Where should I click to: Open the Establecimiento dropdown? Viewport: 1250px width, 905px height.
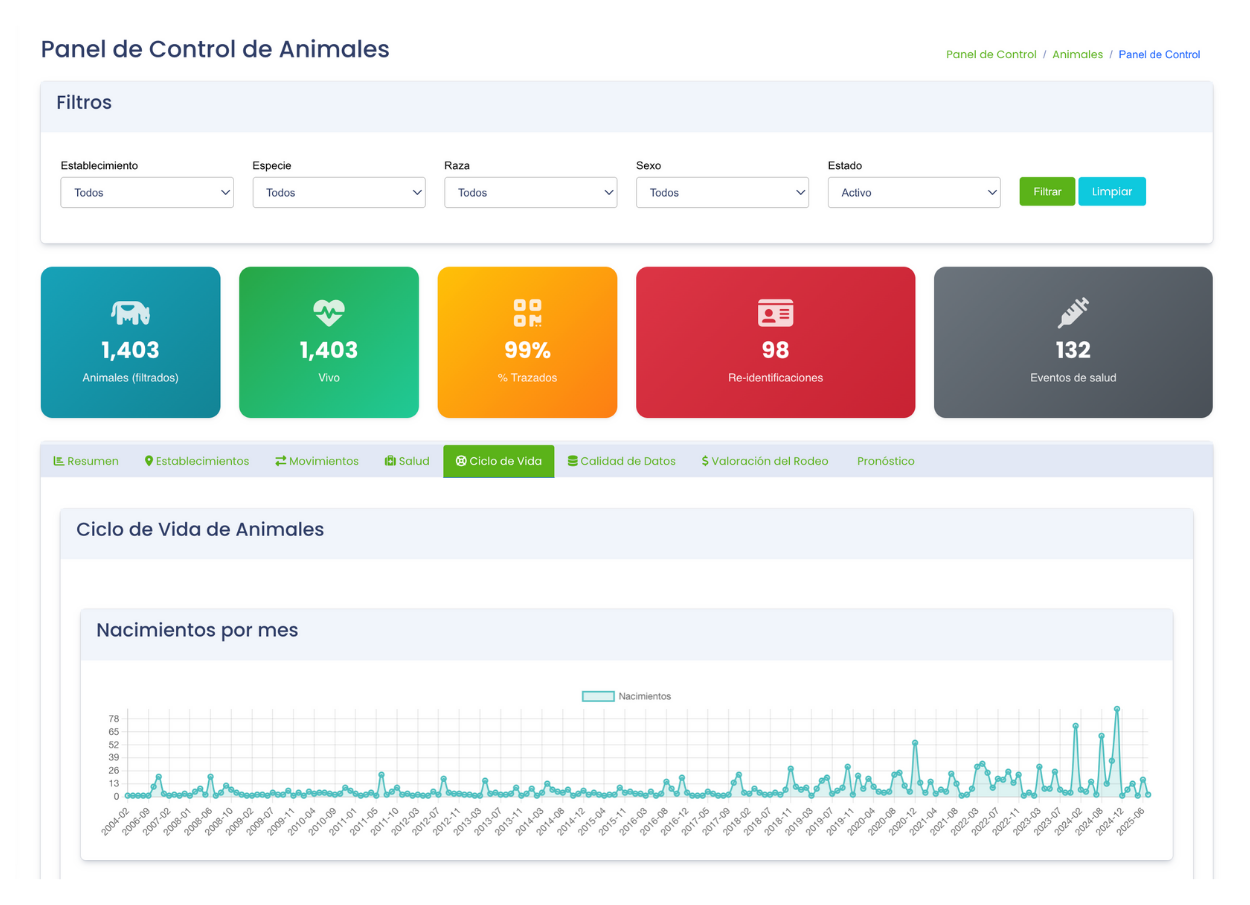point(147,193)
